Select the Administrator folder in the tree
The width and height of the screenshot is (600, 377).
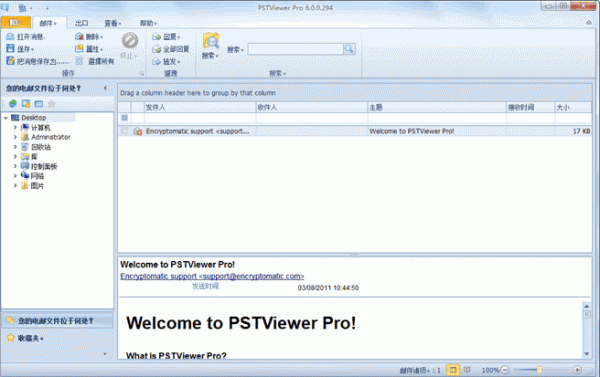51,137
